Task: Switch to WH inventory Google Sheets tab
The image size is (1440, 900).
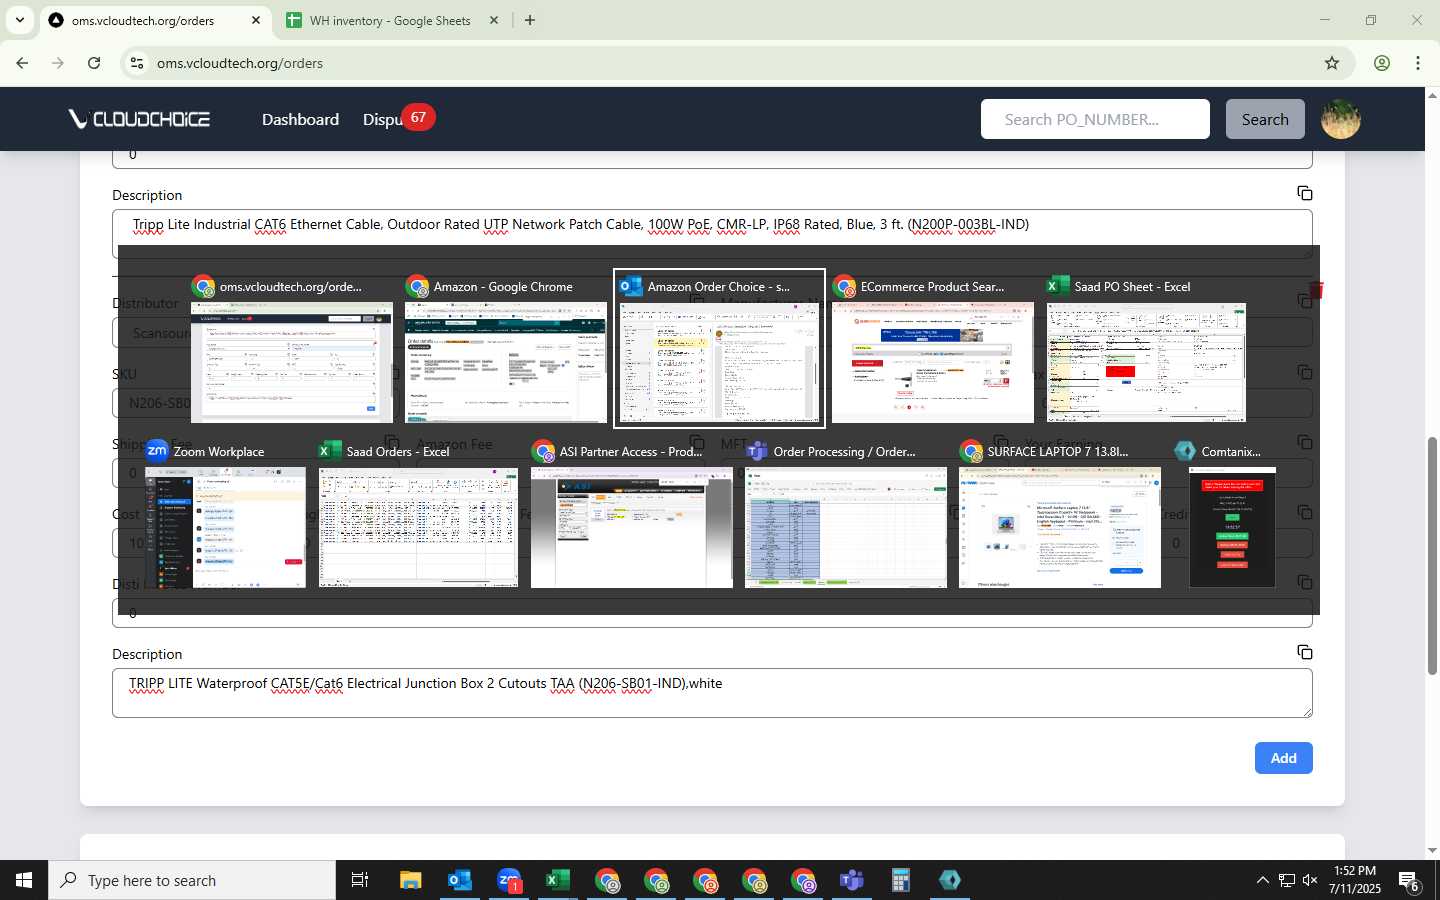Action: (x=390, y=20)
